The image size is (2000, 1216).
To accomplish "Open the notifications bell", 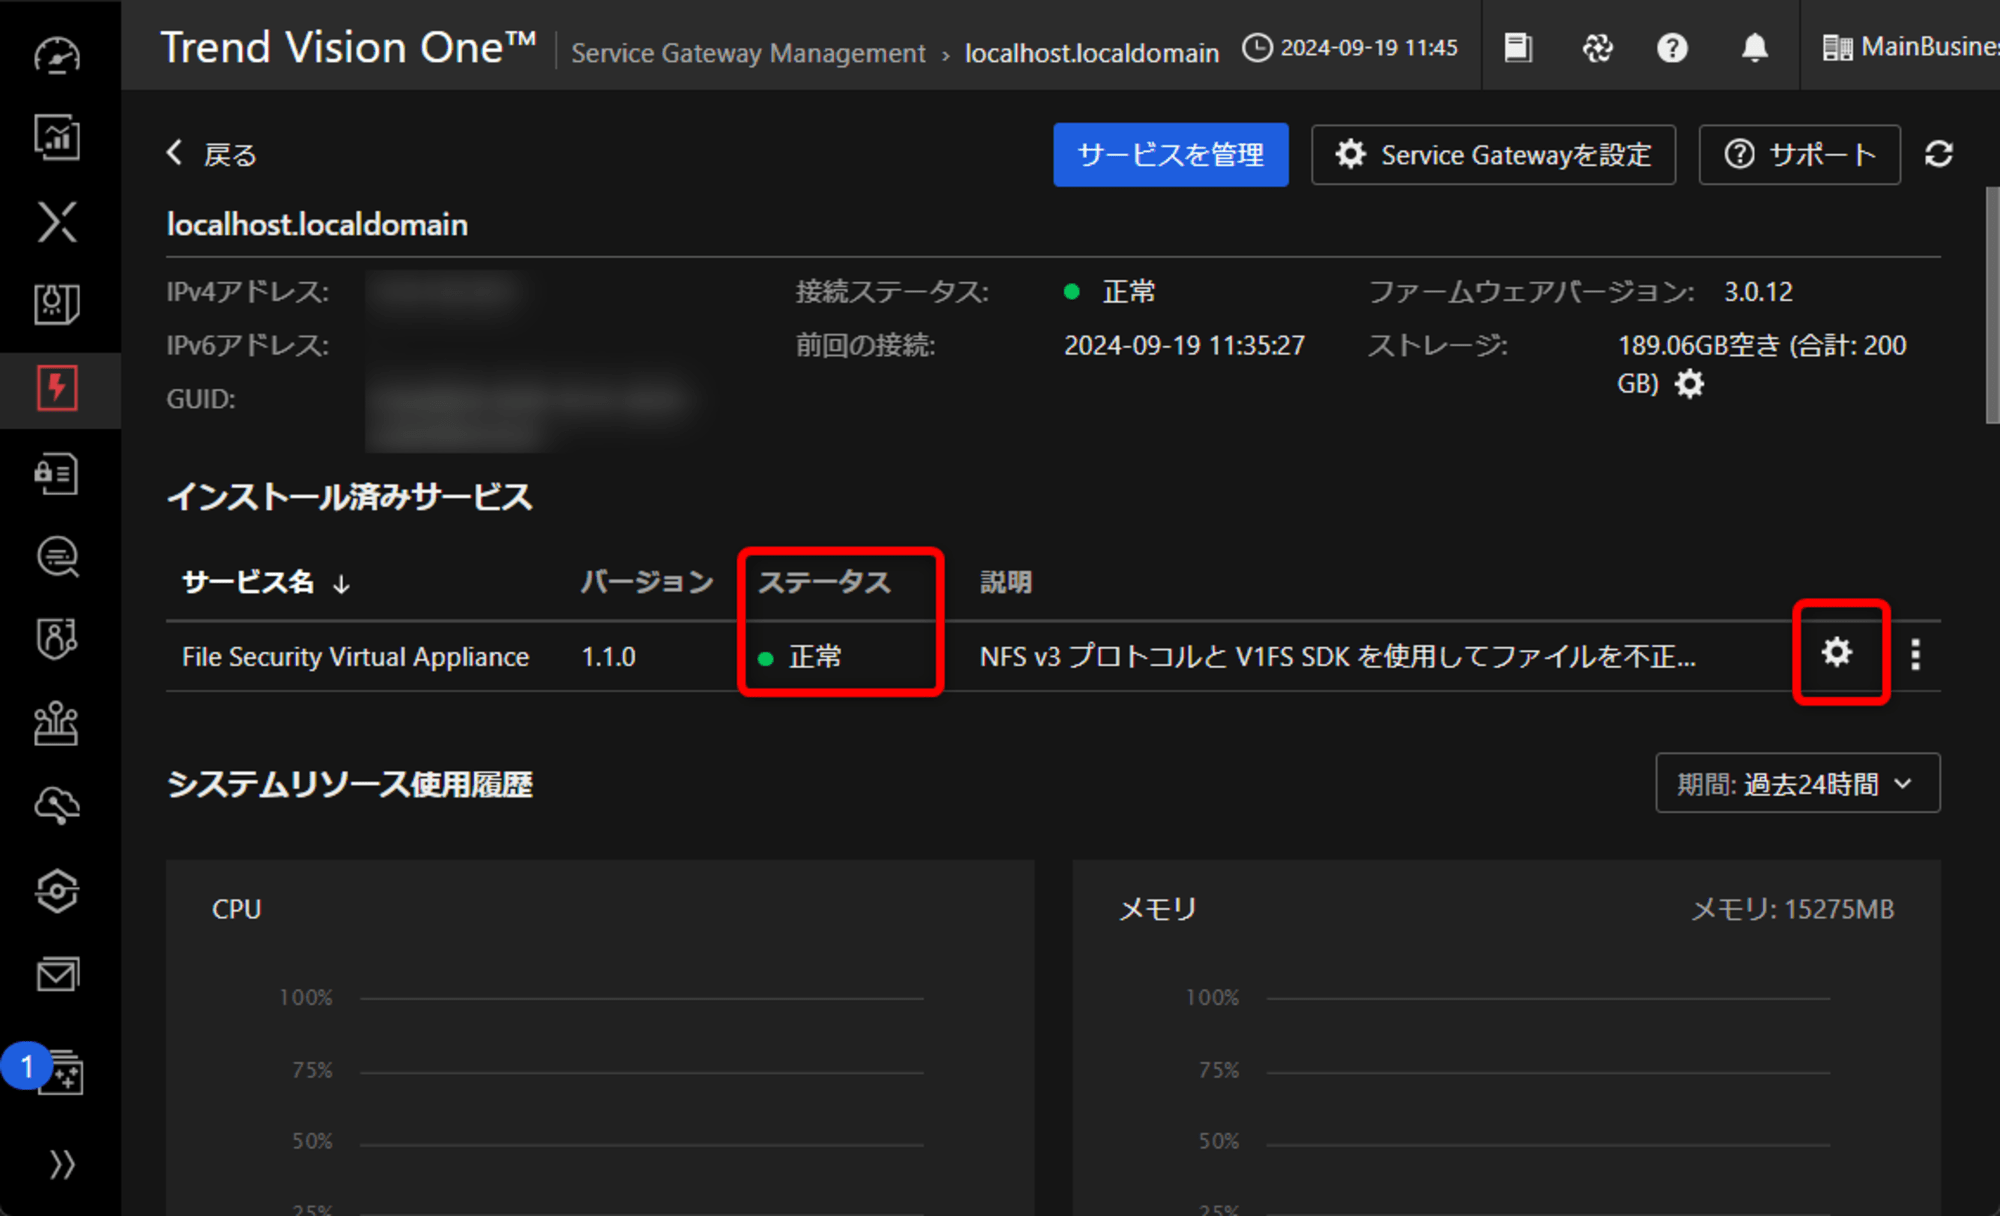I will click(x=1754, y=47).
